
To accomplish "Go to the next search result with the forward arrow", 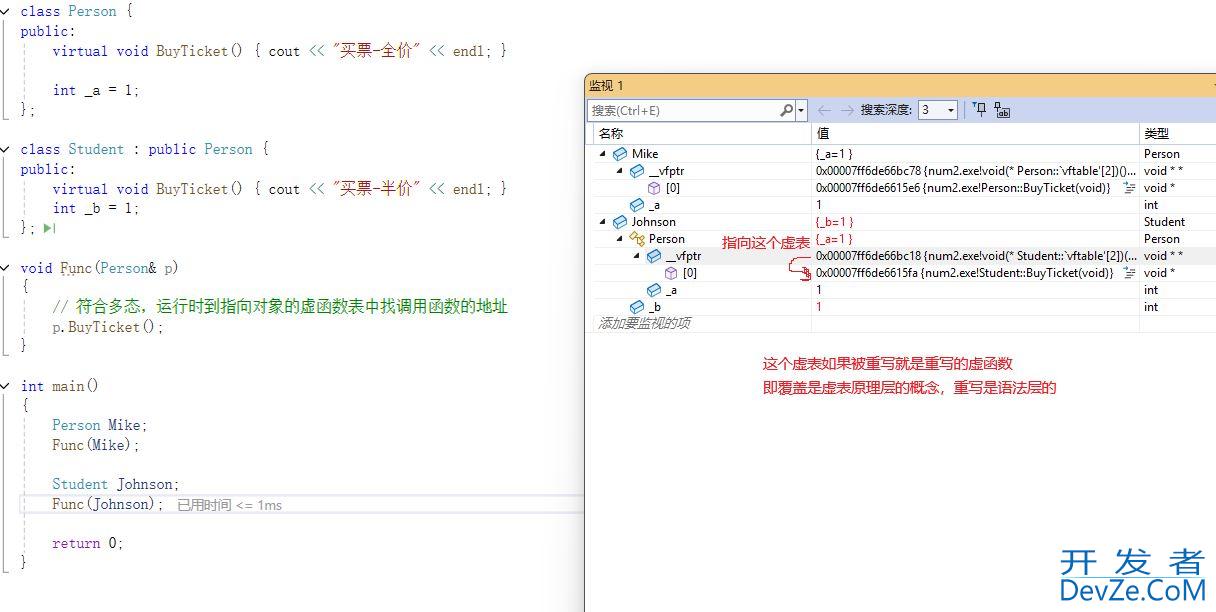I will point(847,110).
